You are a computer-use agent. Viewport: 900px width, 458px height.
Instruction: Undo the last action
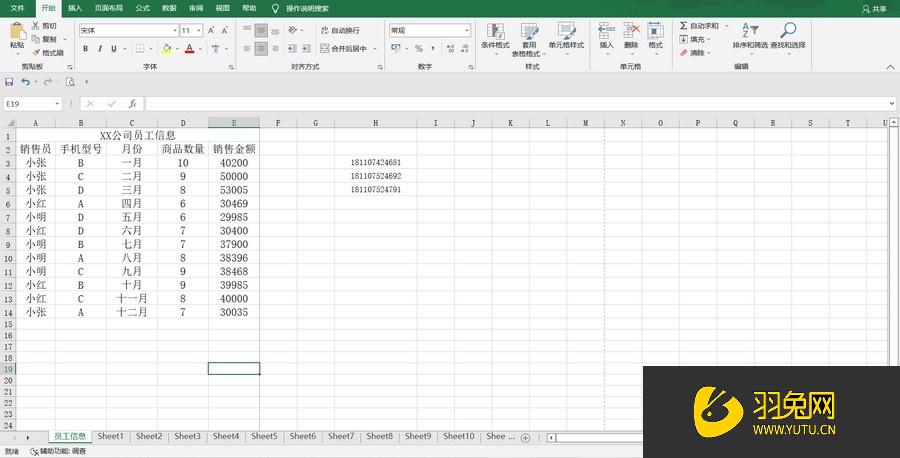(25, 82)
